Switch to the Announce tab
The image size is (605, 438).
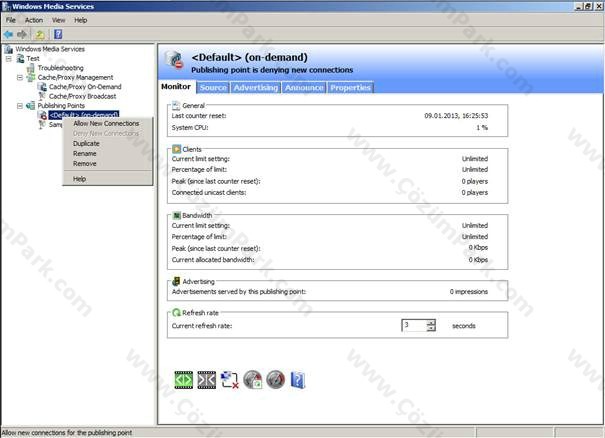[x=304, y=88]
